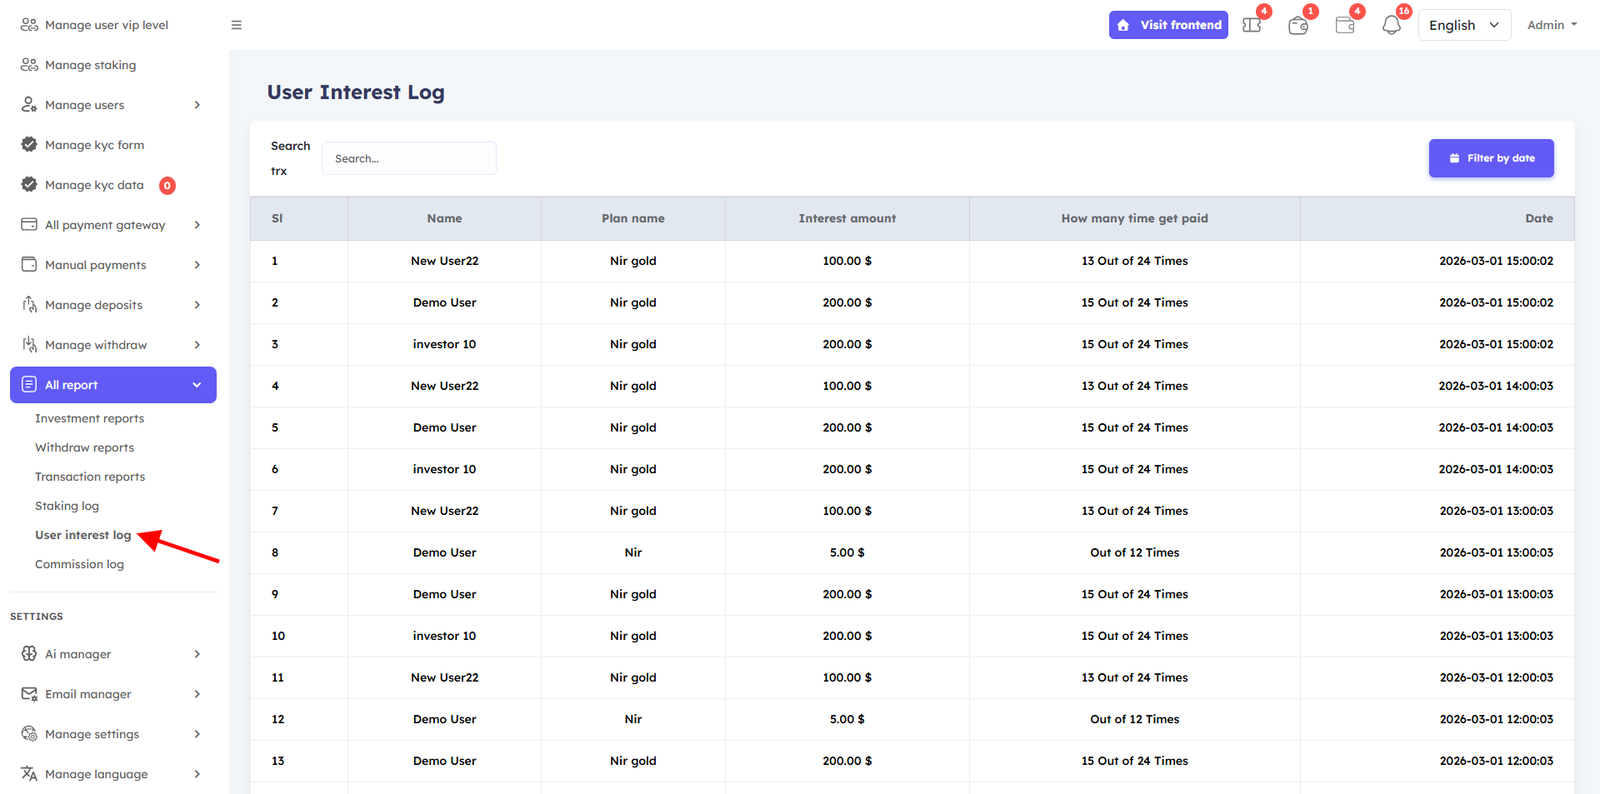Screen dimensions: 1600x794
Task: Open User interest log submenu item
Action: (x=83, y=535)
